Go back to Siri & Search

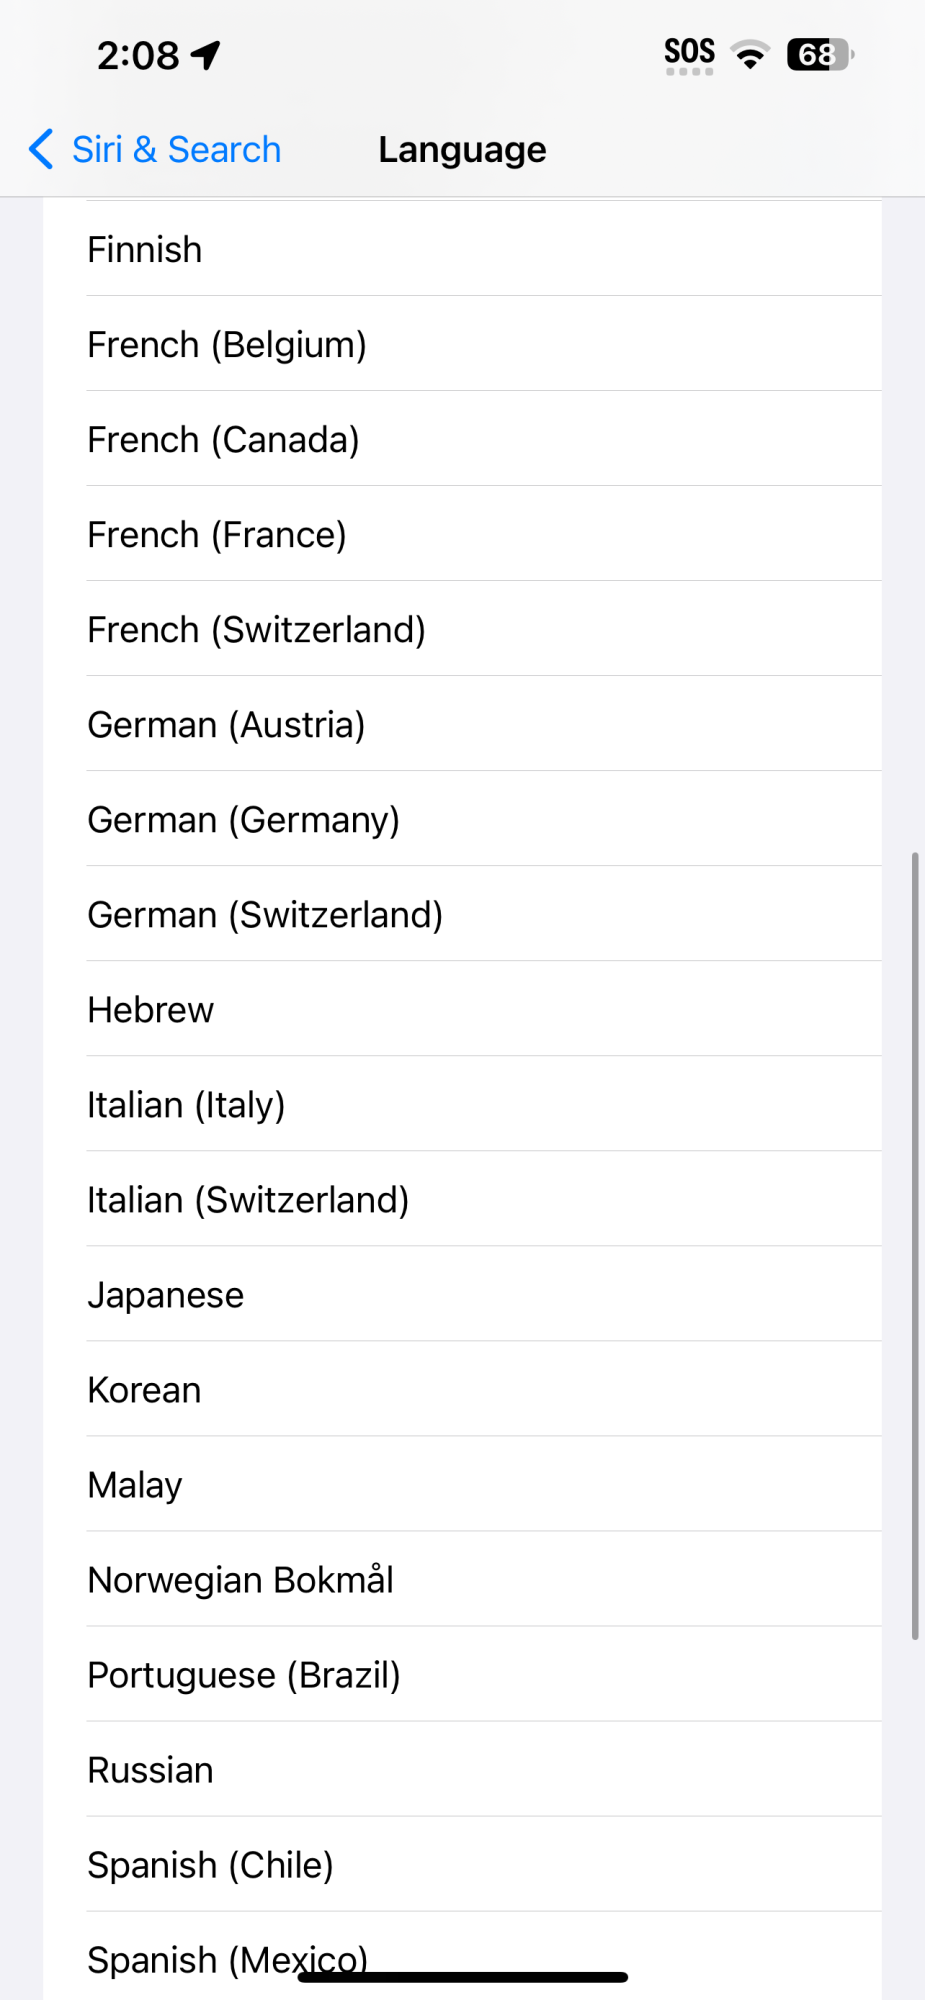(x=176, y=150)
